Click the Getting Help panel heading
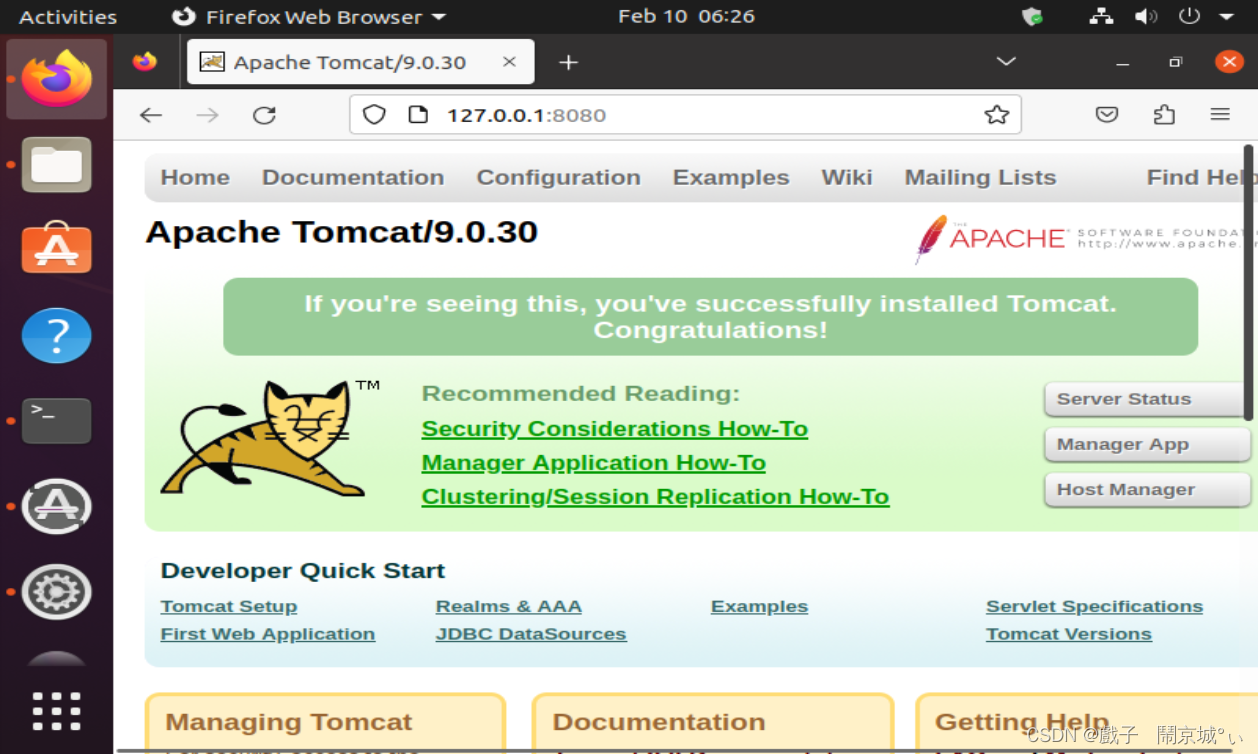 pyautogui.click(x=1021, y=722)
